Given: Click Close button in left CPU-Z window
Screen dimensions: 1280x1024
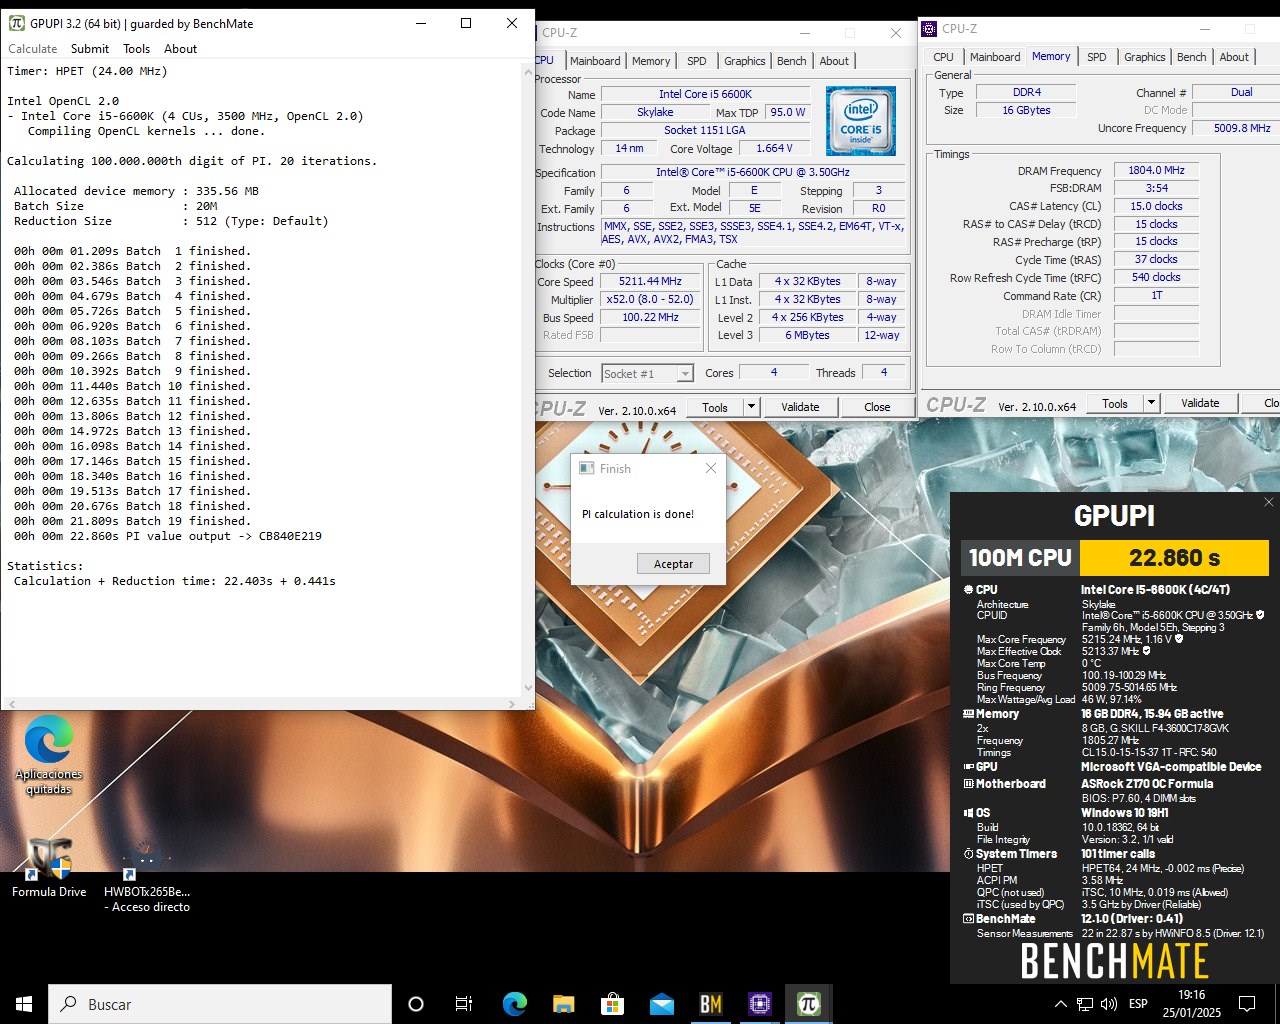Looking at the screenshot, I should 877,407.
